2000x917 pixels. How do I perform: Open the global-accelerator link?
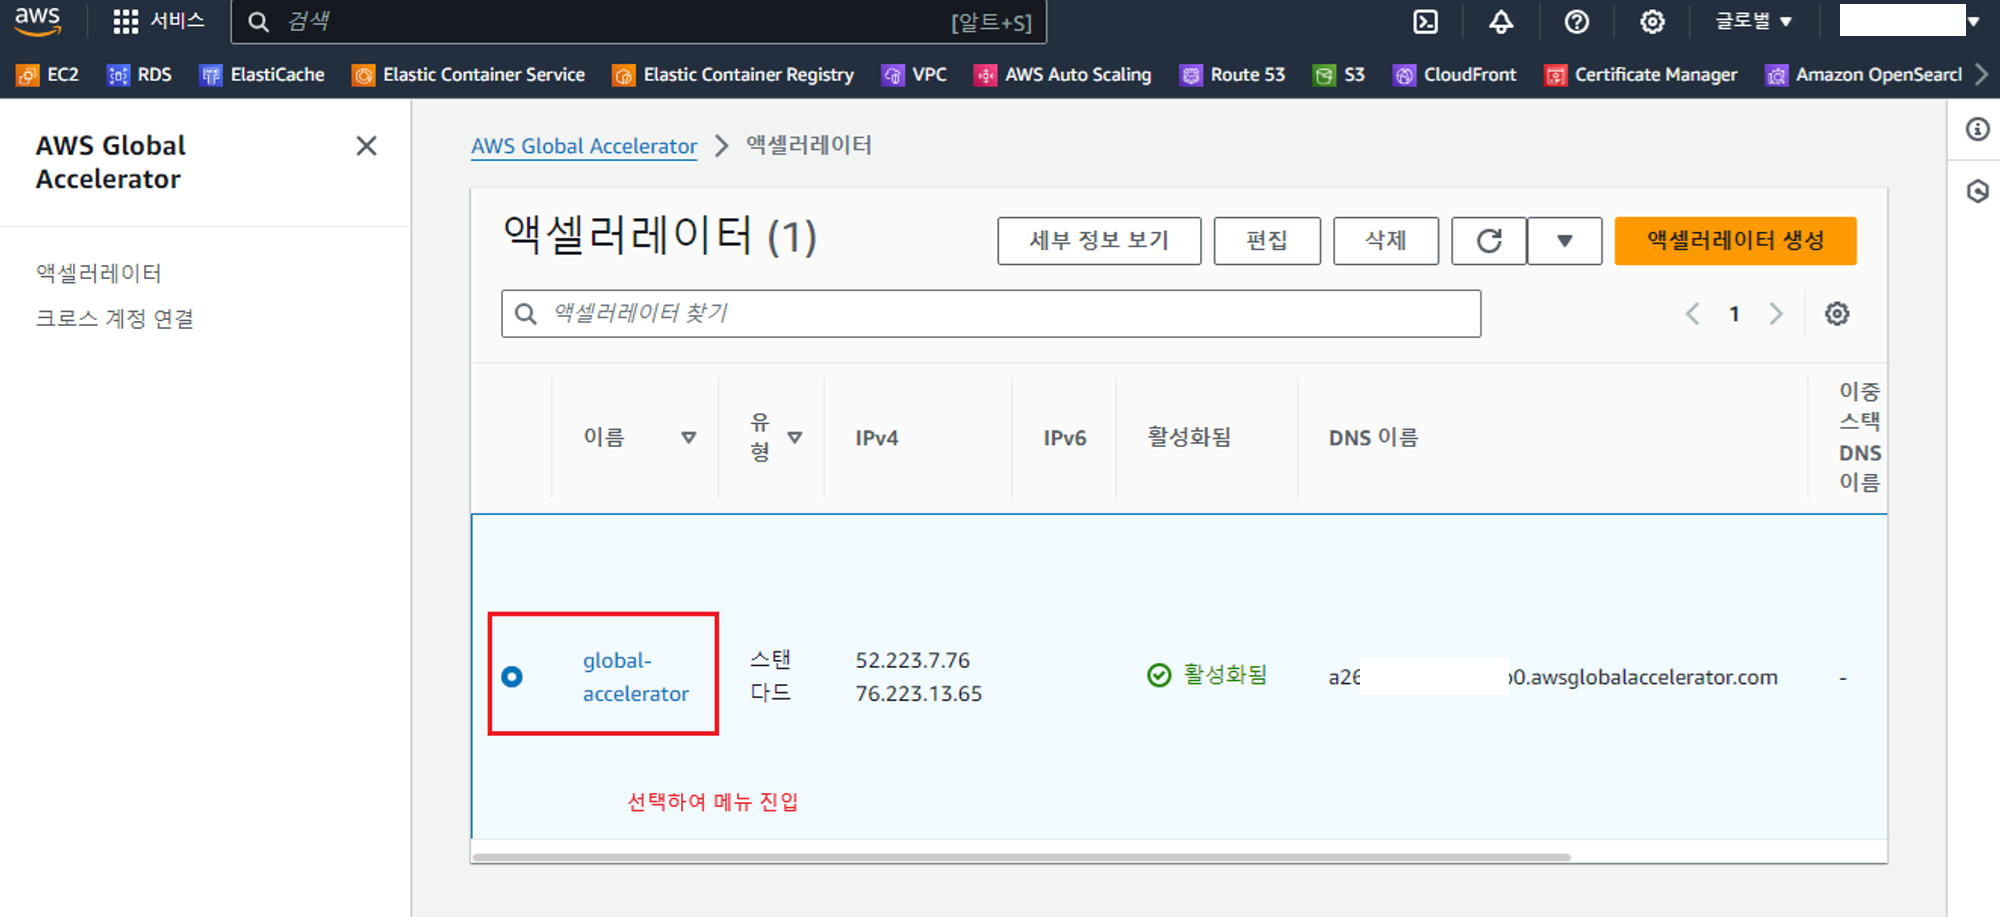(636, 677)
